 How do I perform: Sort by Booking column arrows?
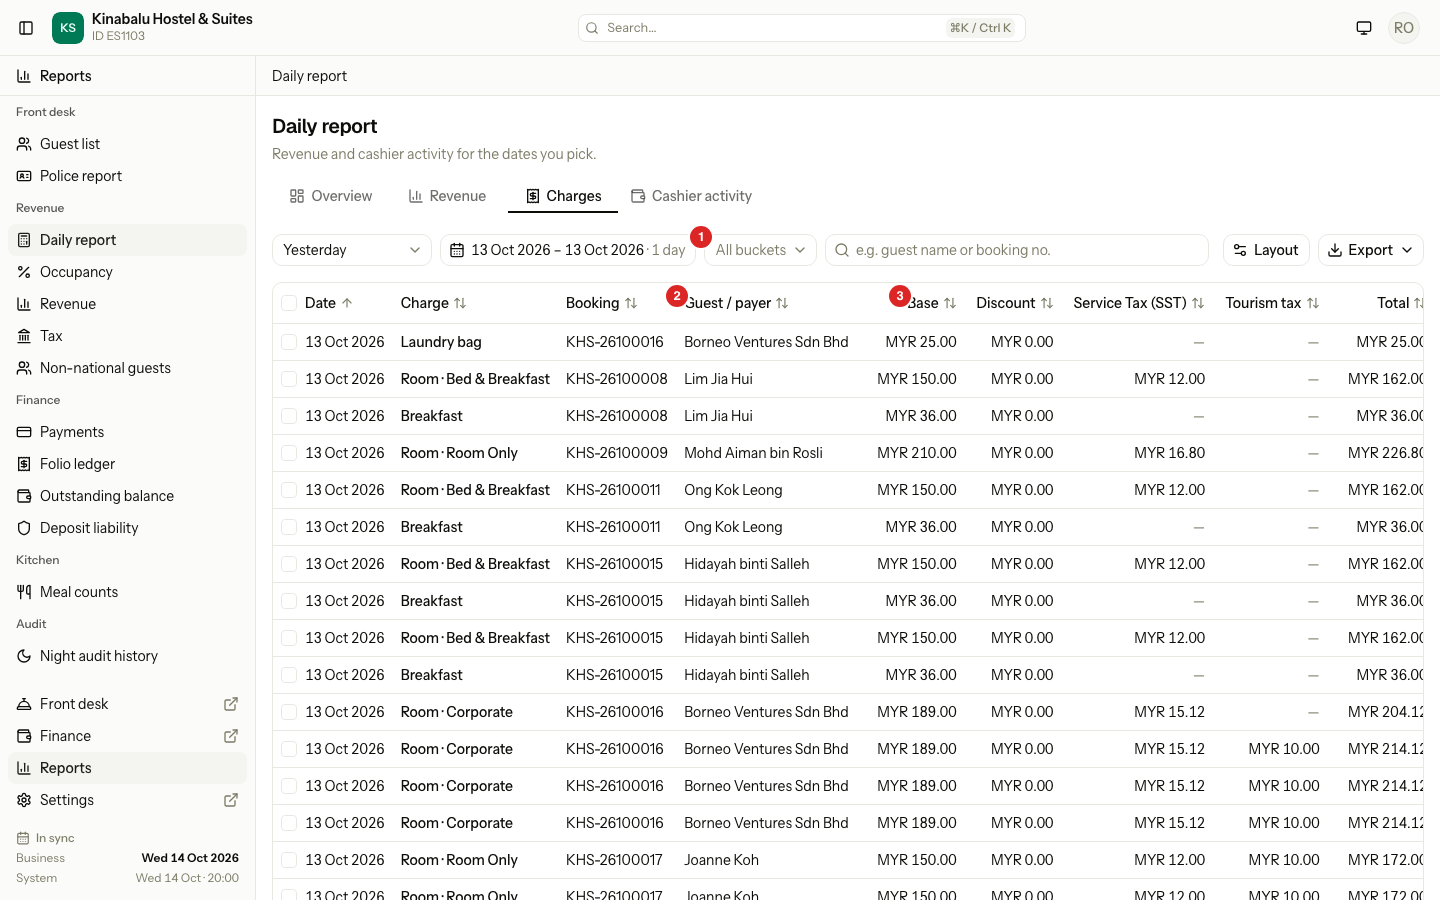point(631,303)
